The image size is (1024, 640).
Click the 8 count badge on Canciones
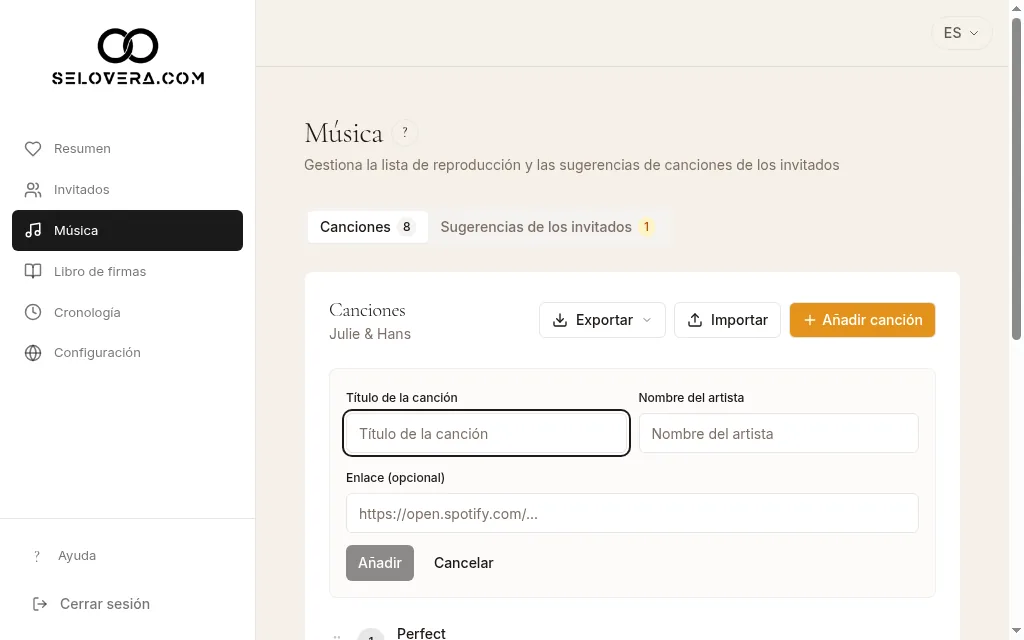tap(406, 227)
